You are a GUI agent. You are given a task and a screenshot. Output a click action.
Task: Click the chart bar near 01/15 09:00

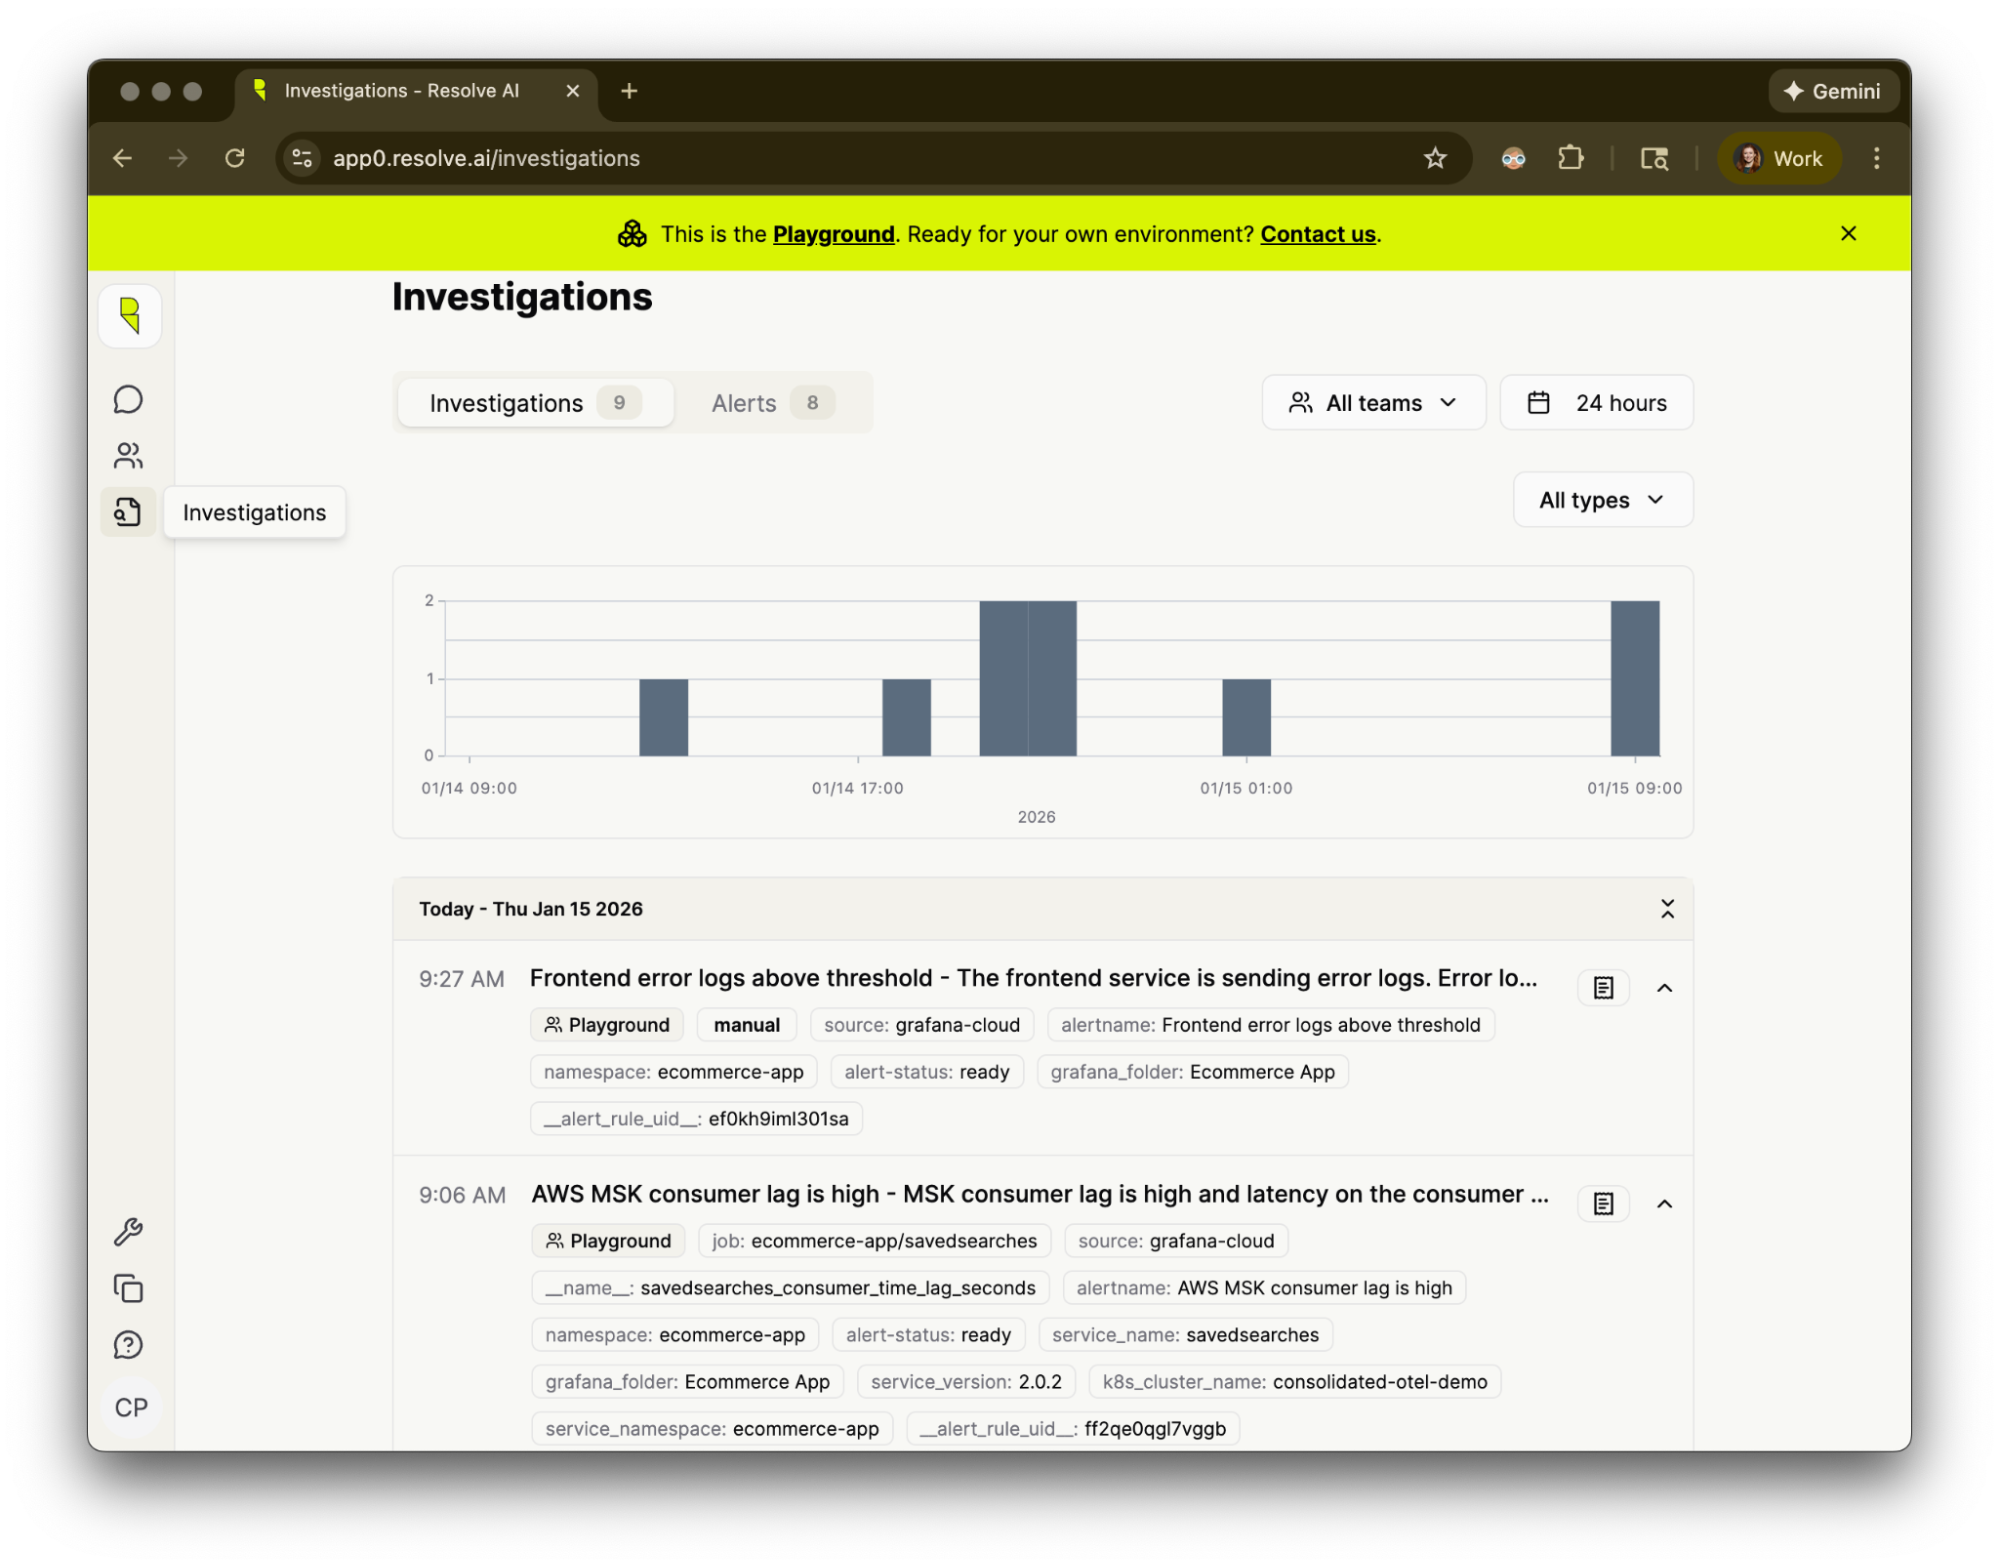coord(1634,678)
